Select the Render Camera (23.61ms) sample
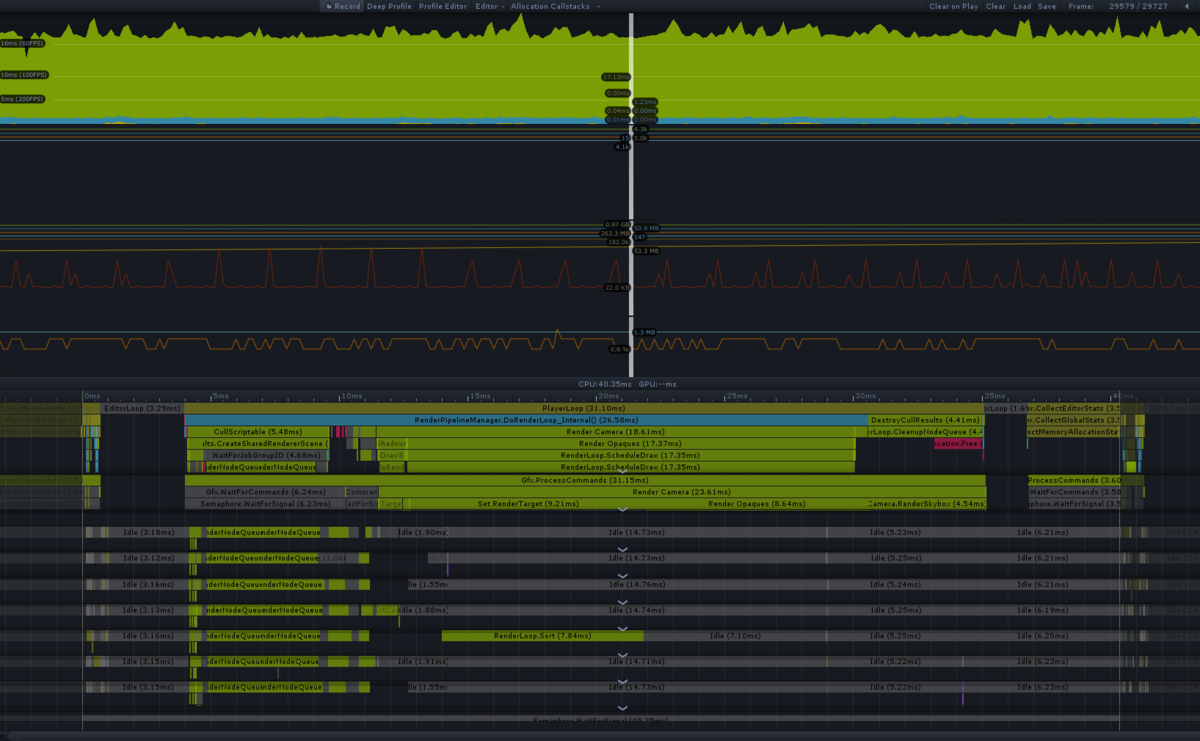Image resolution: width=1200 pixels, height=741 pixels. pos(682,492)
